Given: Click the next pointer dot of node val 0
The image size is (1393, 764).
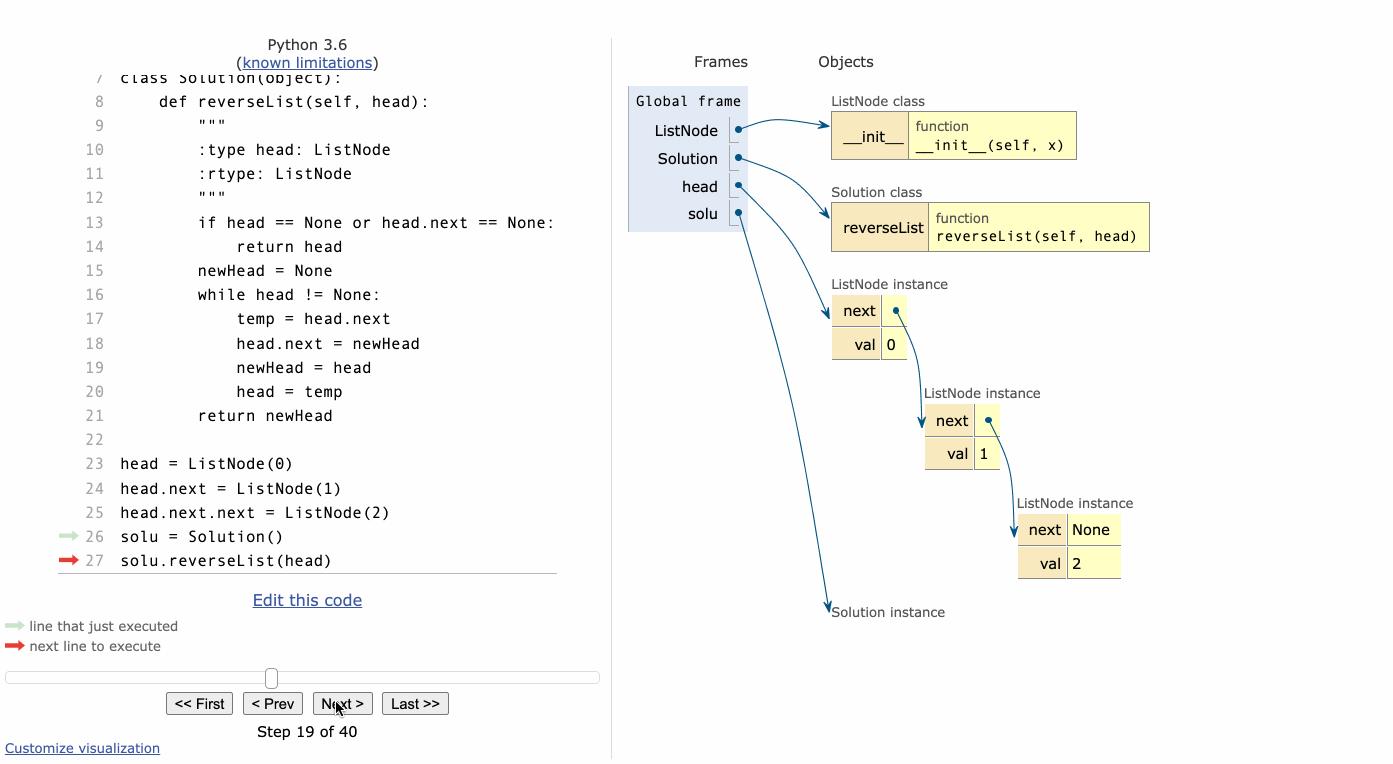Looking at the screenshot, I should 896,311.
